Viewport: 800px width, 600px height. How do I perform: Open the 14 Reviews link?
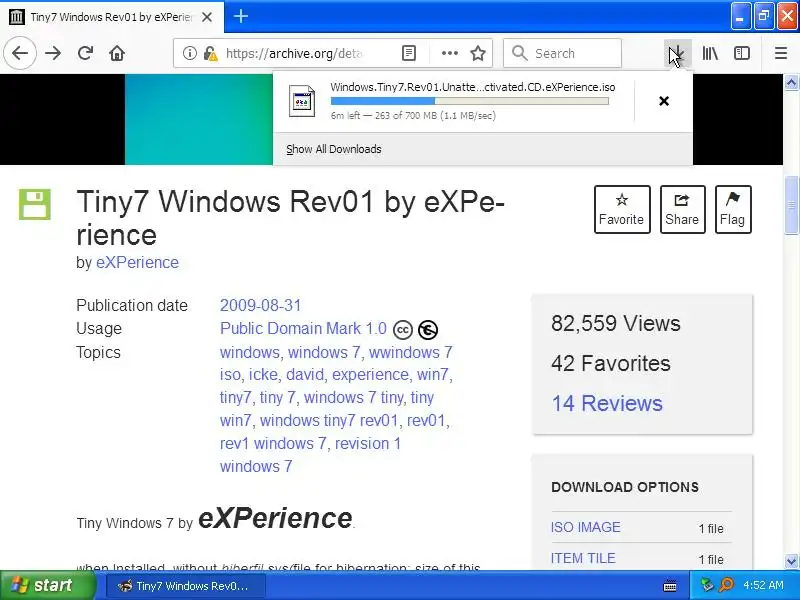tap(607, 403)
